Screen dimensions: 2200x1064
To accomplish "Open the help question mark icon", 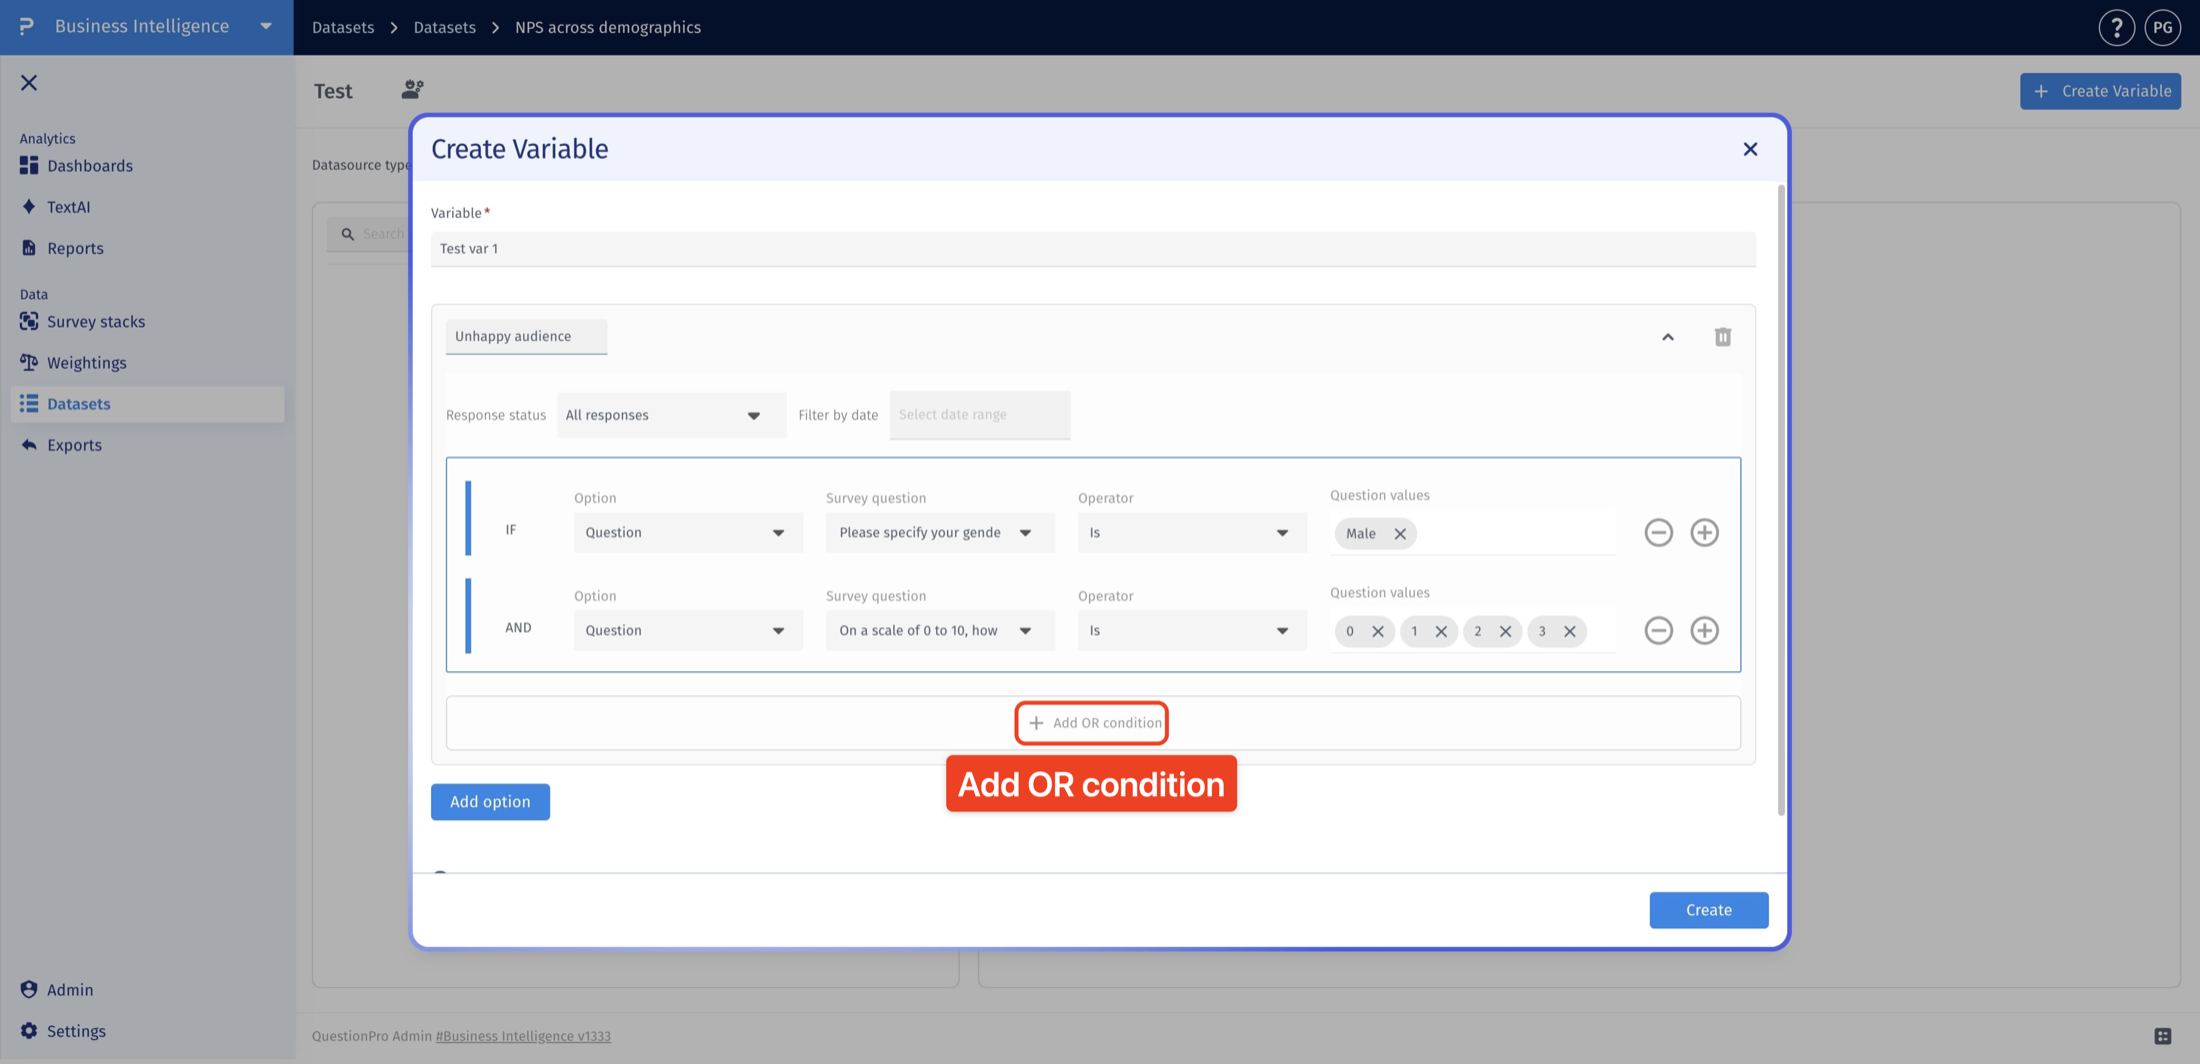I will [2116, 27].
